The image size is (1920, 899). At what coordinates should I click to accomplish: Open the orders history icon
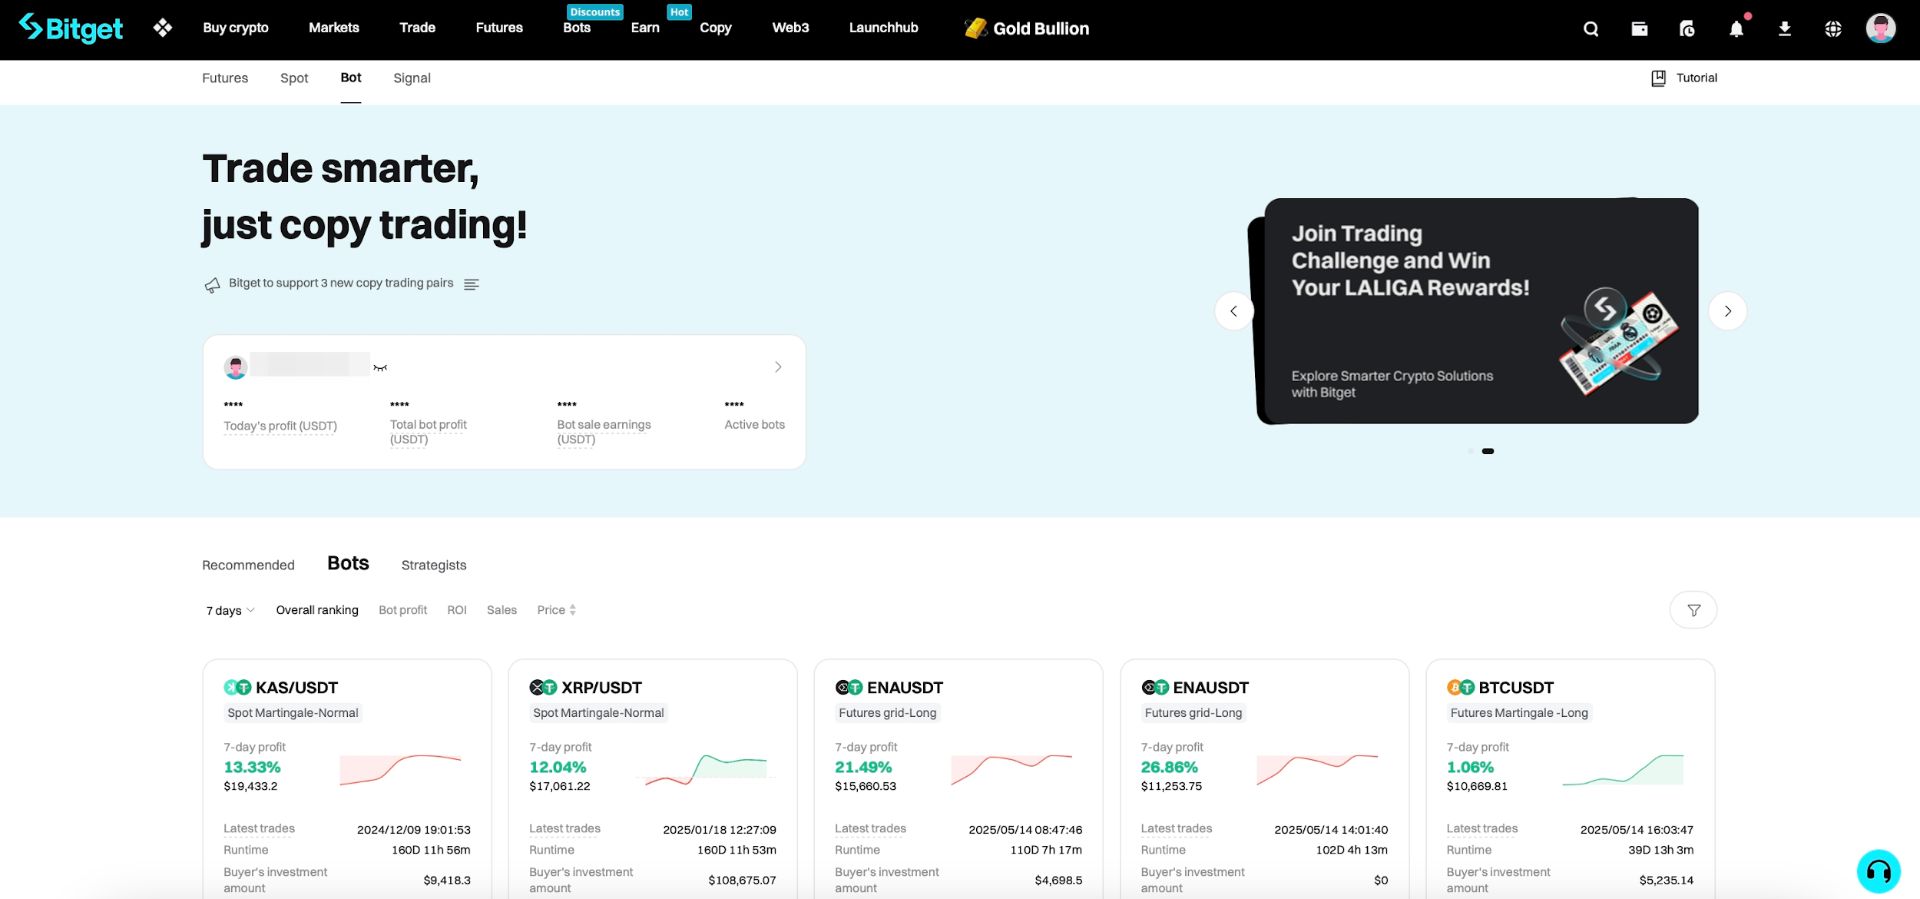click(x=1687, y=29)
